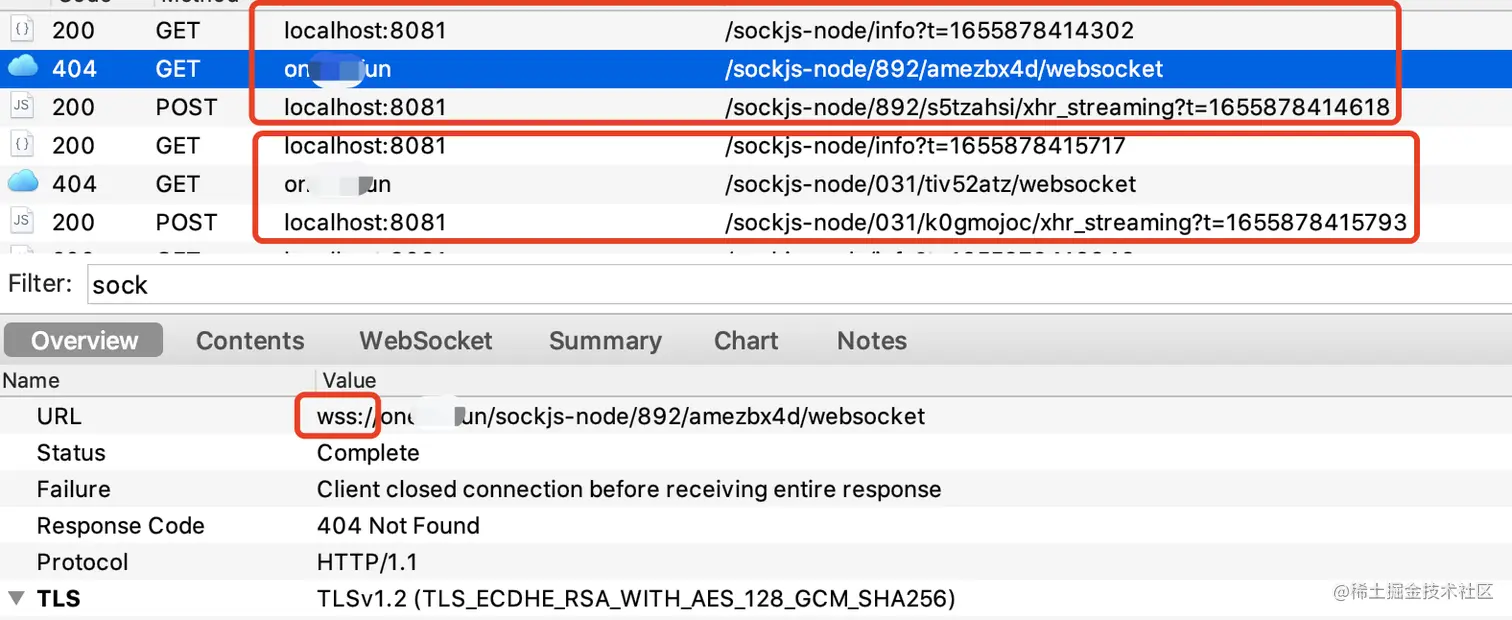Select the URL row's wss value
Screen dimensions: 1512x620
coord(620,417)
